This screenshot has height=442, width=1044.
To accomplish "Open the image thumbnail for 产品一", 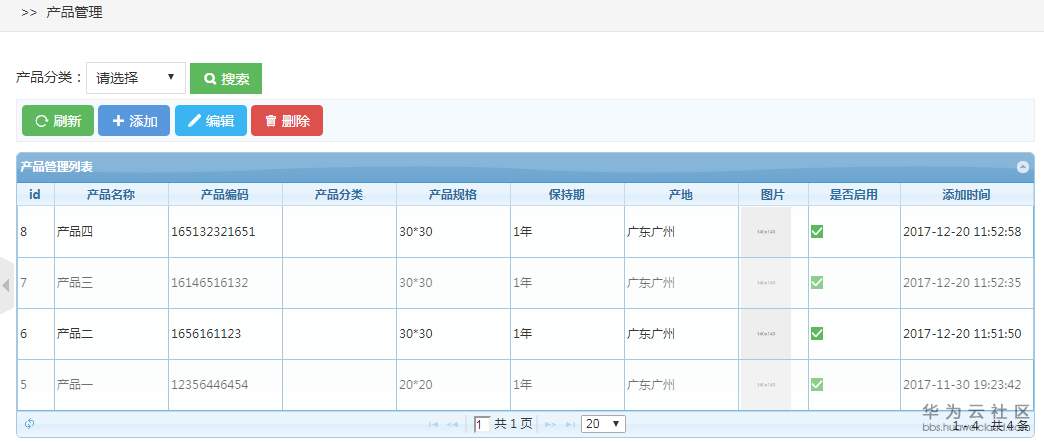I will pyautogui.click(x=766, y=385).
